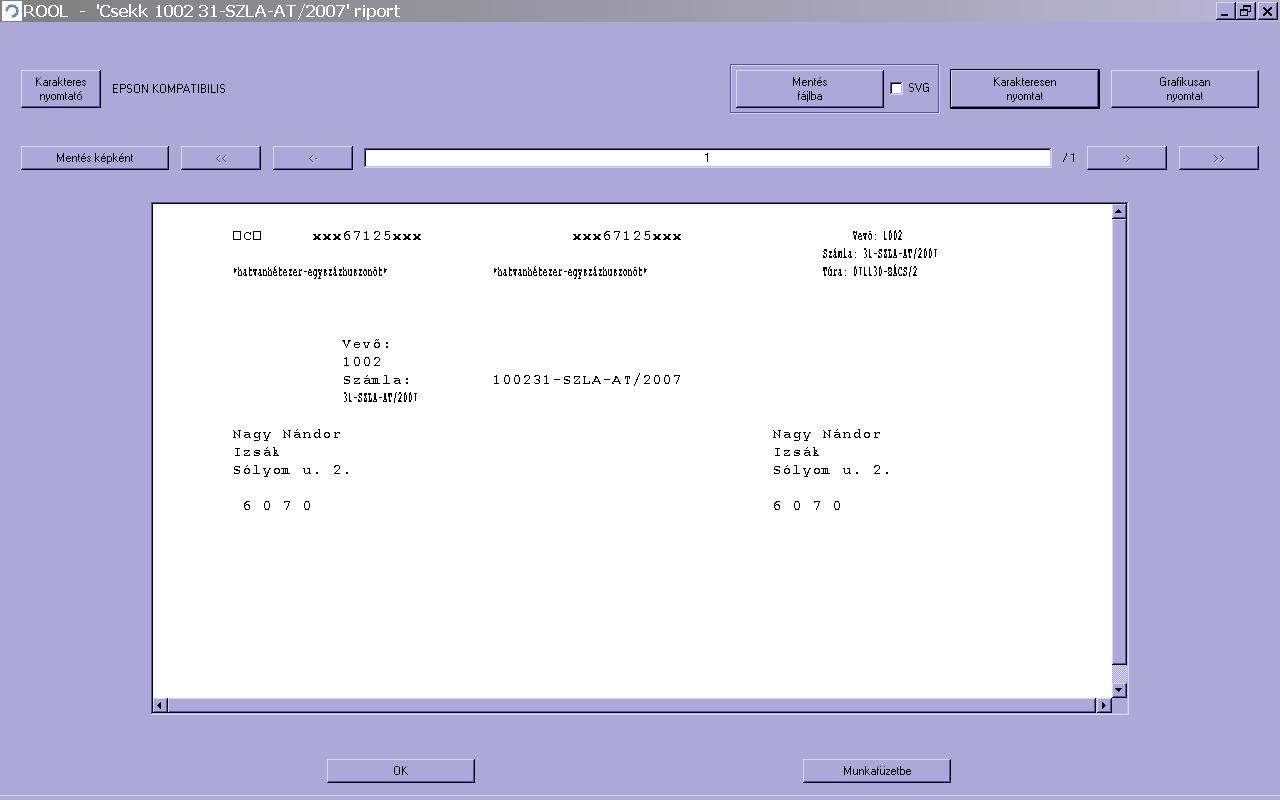This screenshot has height=800, width=1280.
Task: Click the page number field showing 1
Action: pyautogui.click(x=708, y=158)
